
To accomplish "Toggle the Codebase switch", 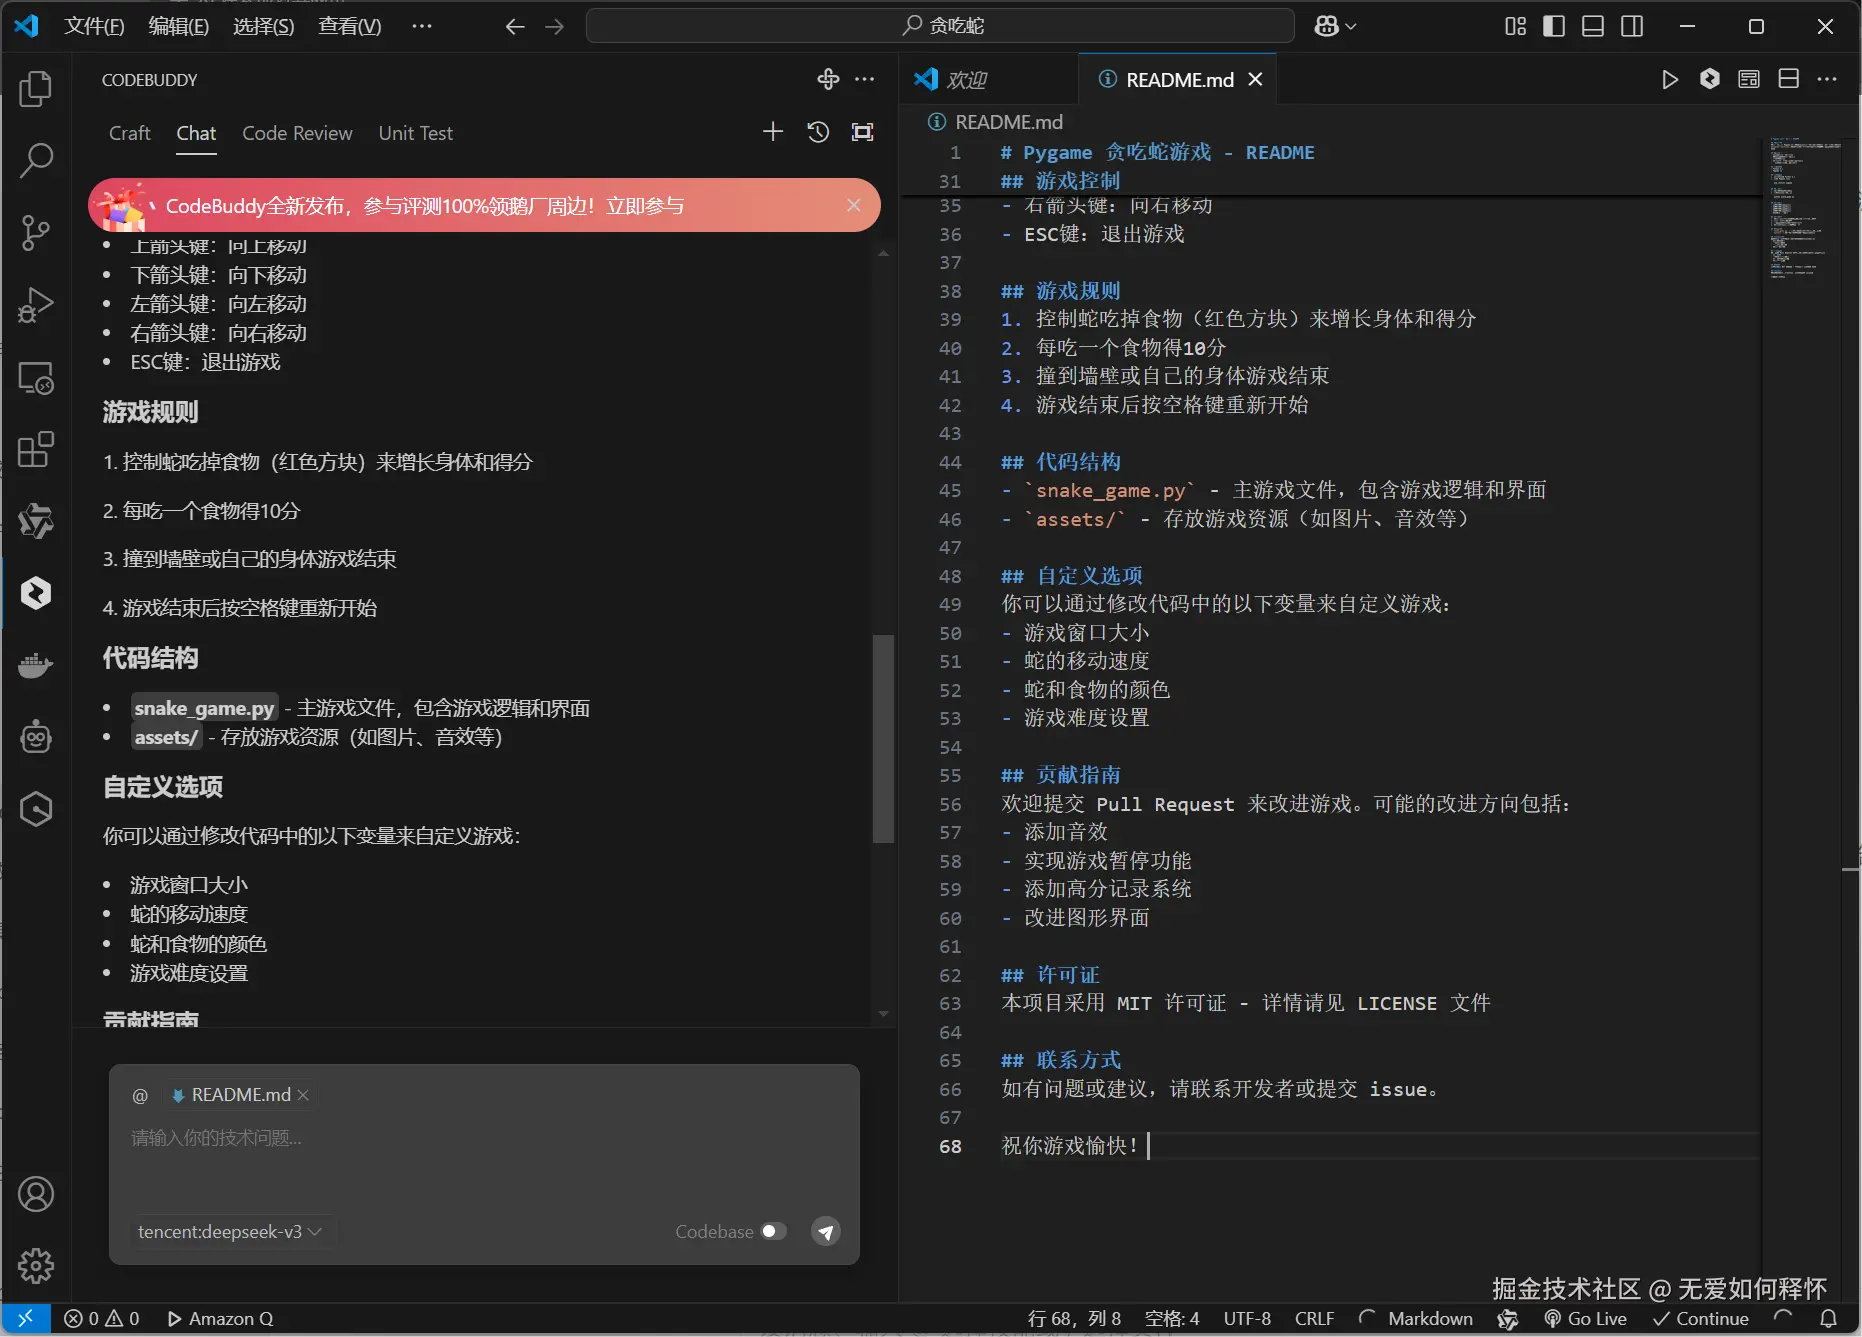I will tap(774, 1231).
